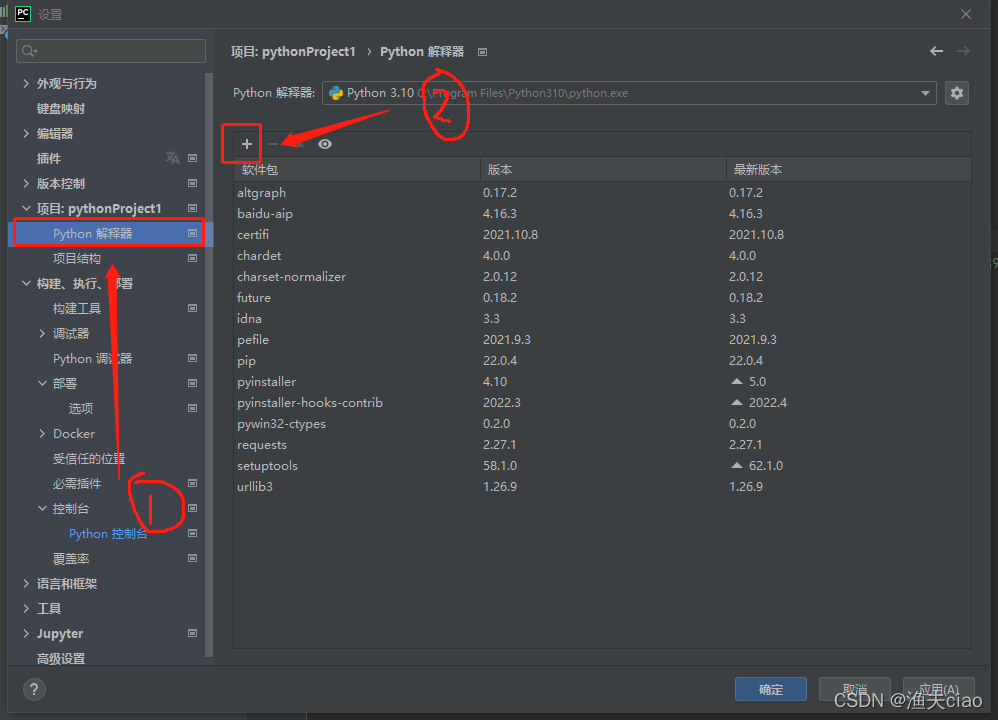Click the settings tree vertical scrollbar
The height and width of the screenshot is (720, 998).
209,364
